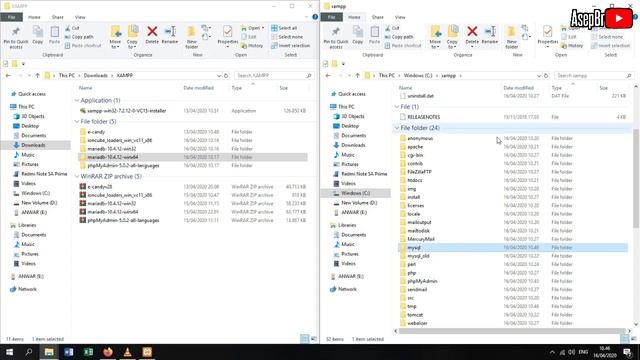Collapse File folder (24) group in right window
The width and height of the screenshot is (640, 360).
tap(397, 128)
